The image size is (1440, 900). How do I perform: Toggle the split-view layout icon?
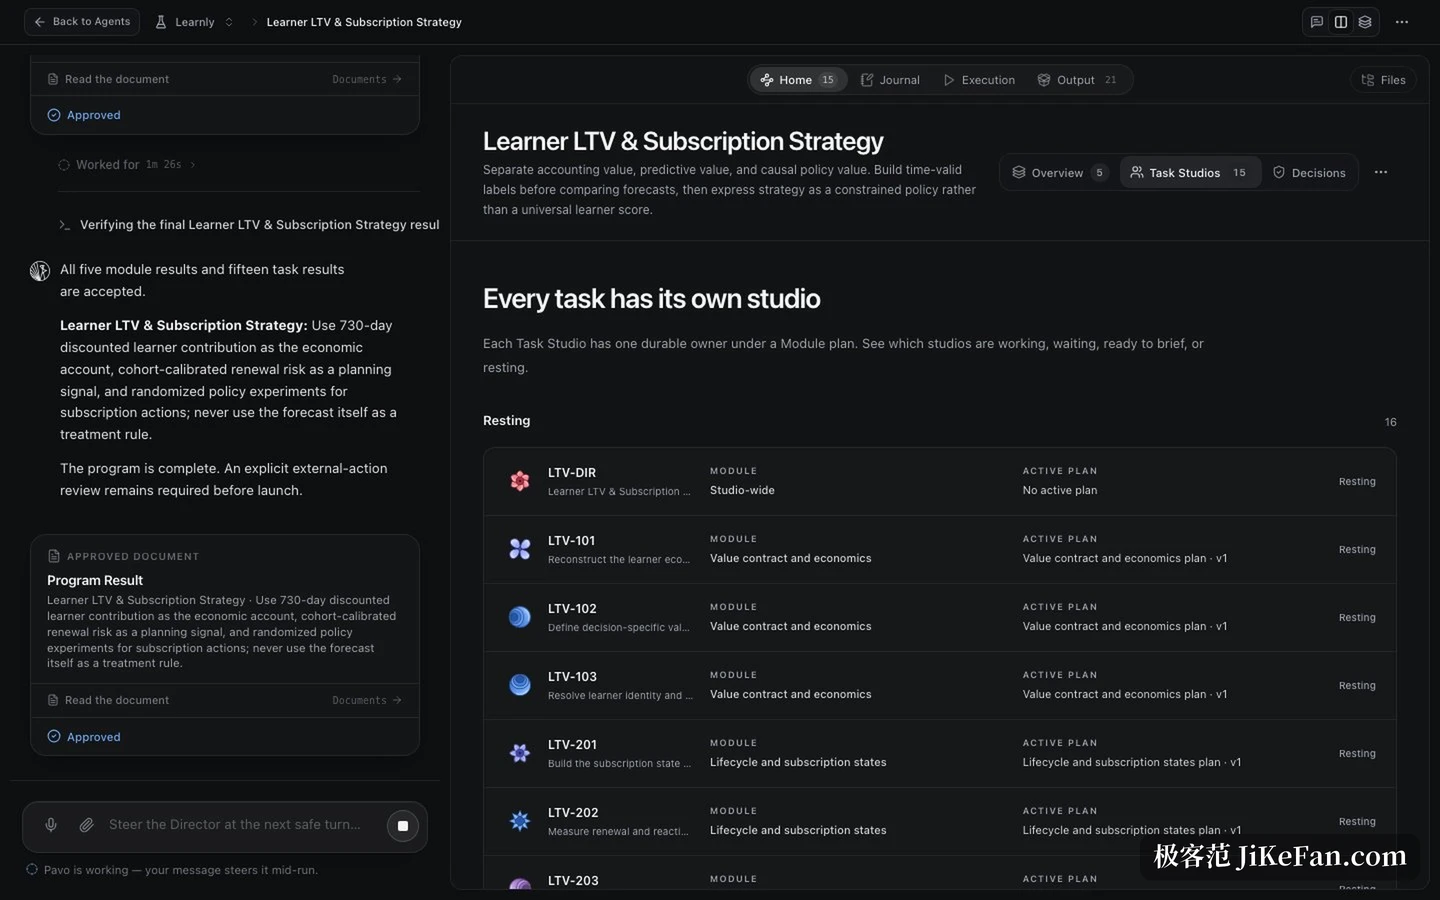[1341, 22]
